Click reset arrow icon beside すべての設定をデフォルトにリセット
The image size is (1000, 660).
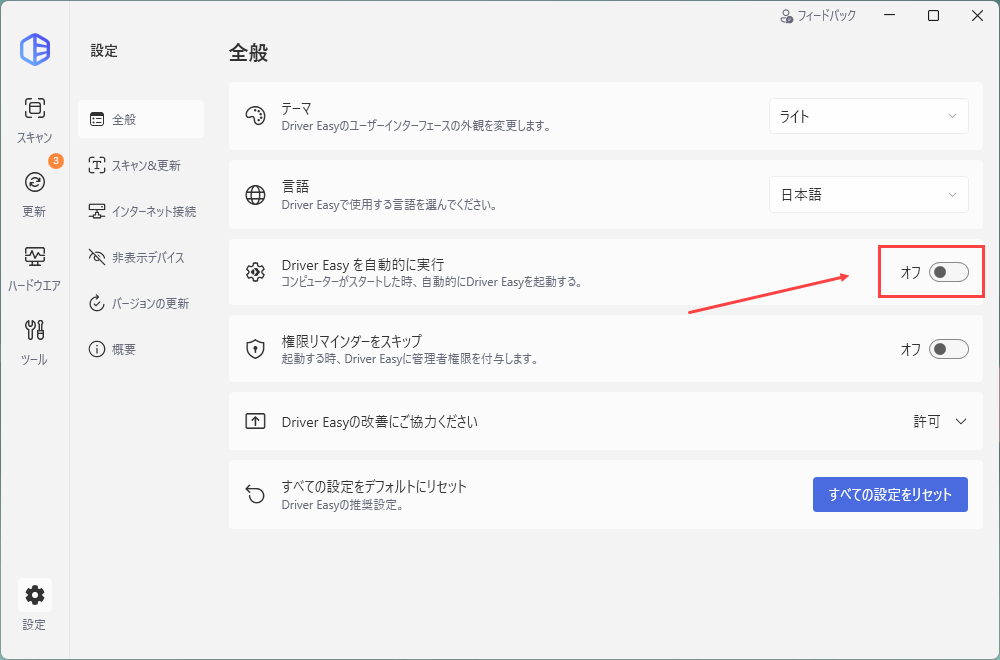[x=255, y=494]
